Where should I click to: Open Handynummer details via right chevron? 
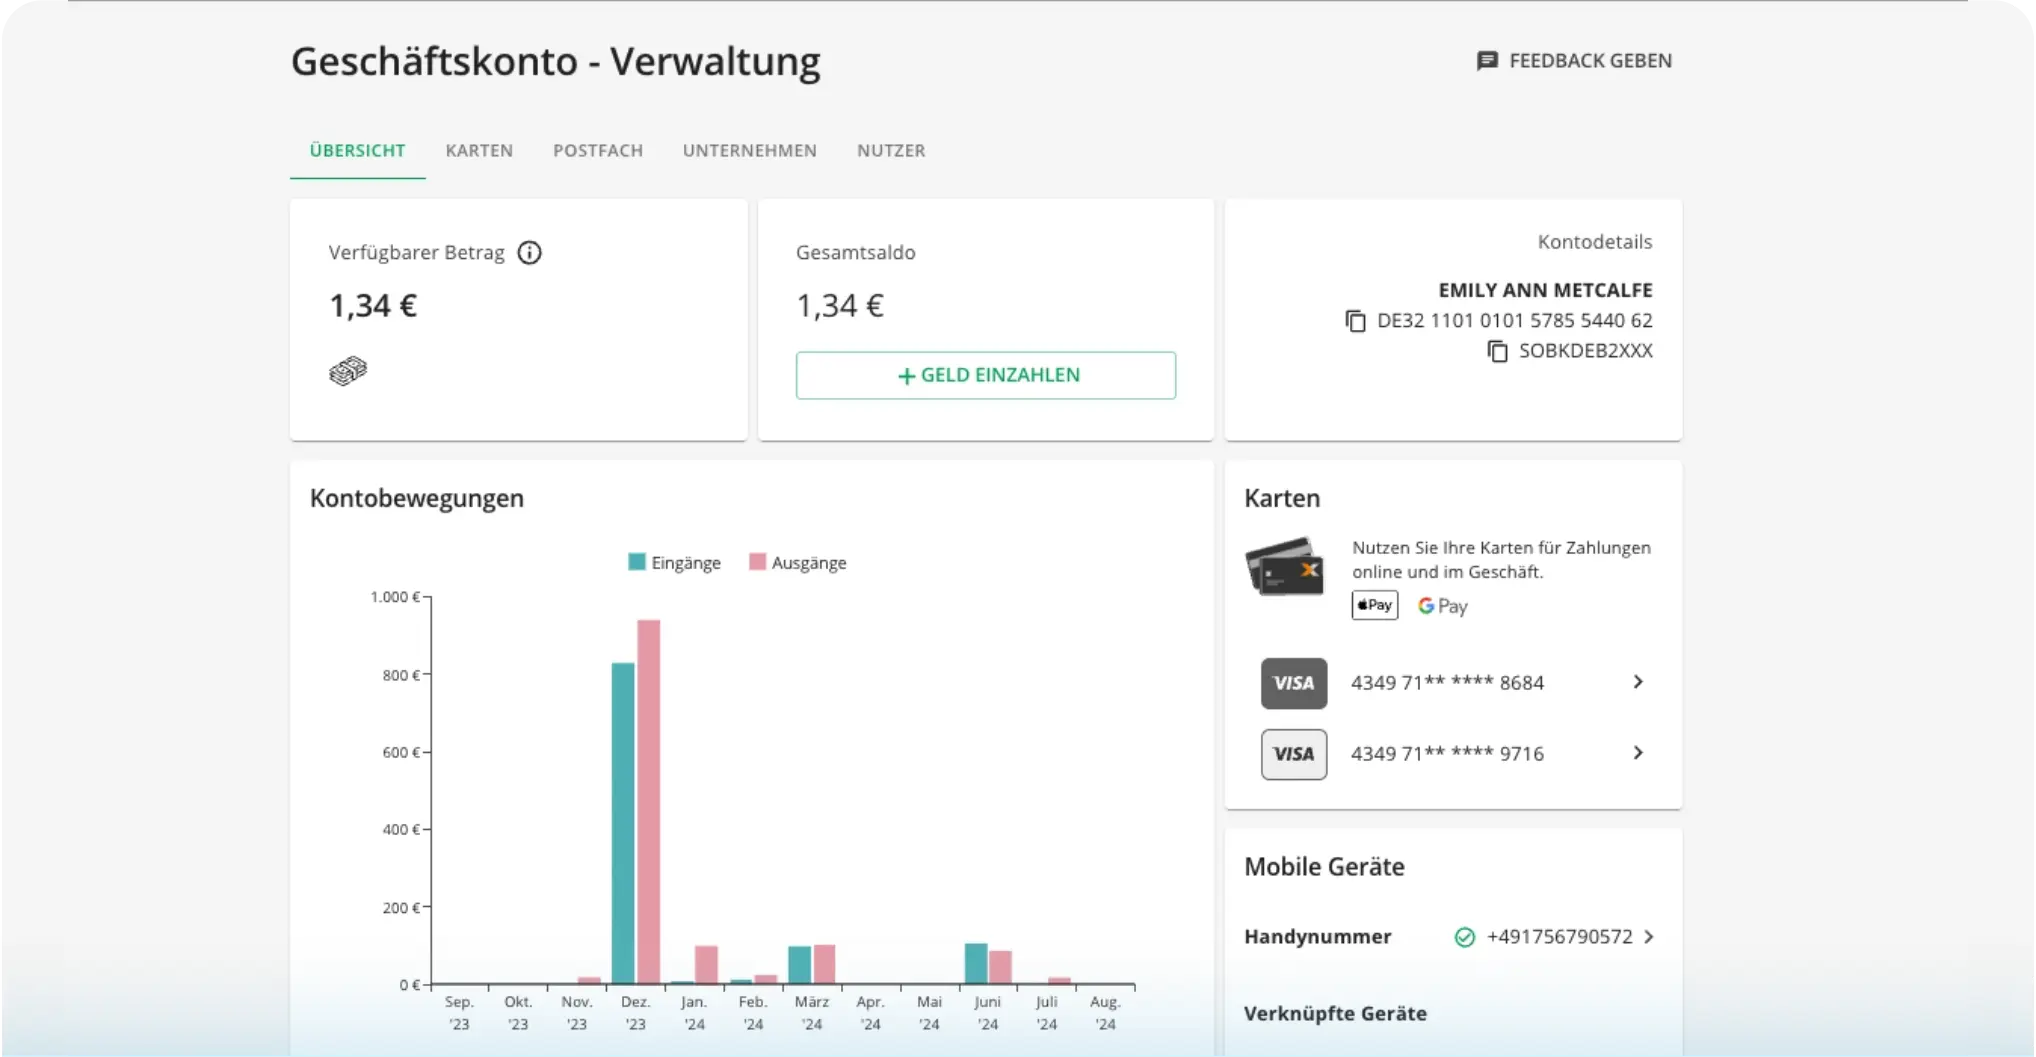click(1647, 937)
